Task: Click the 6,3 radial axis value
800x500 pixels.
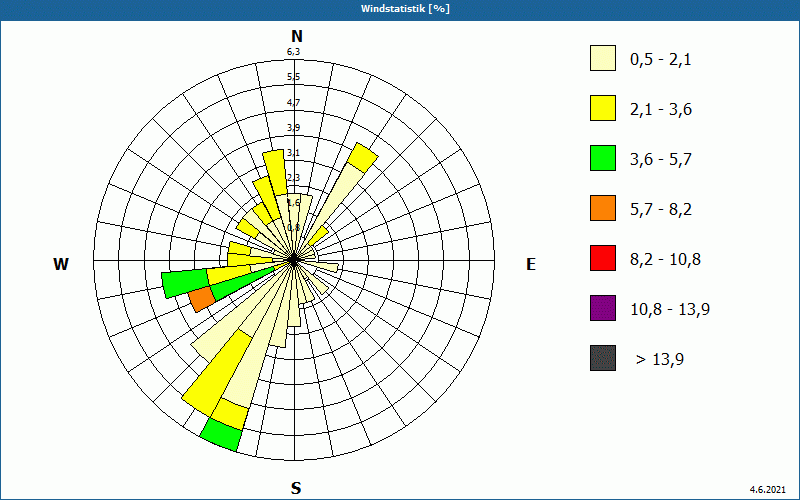Action: click(293, 52)
